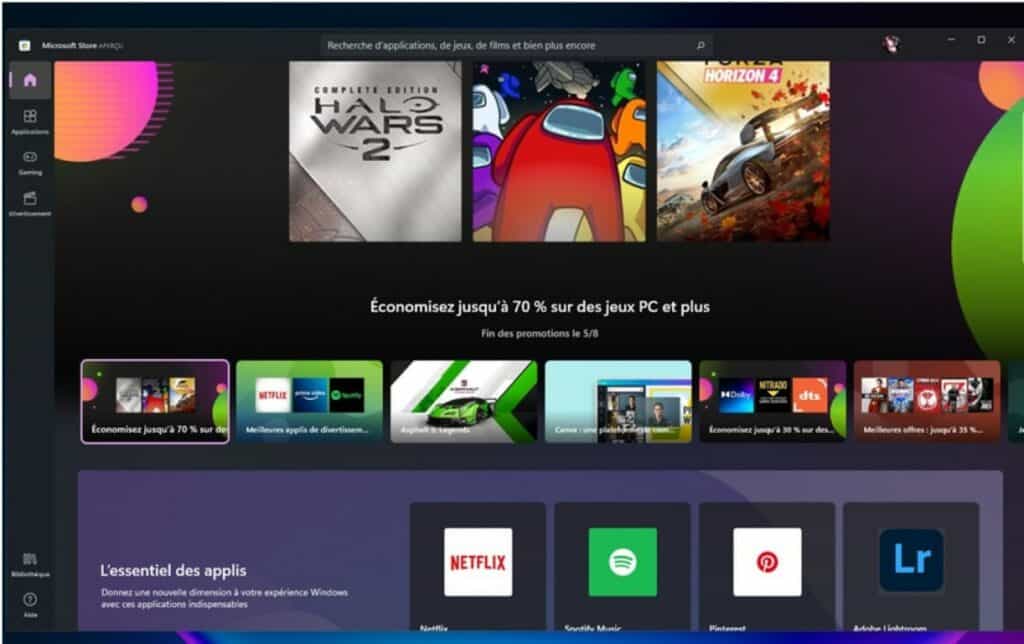Click the 'Fin des promotions le 5/8' text

point(540,333)
